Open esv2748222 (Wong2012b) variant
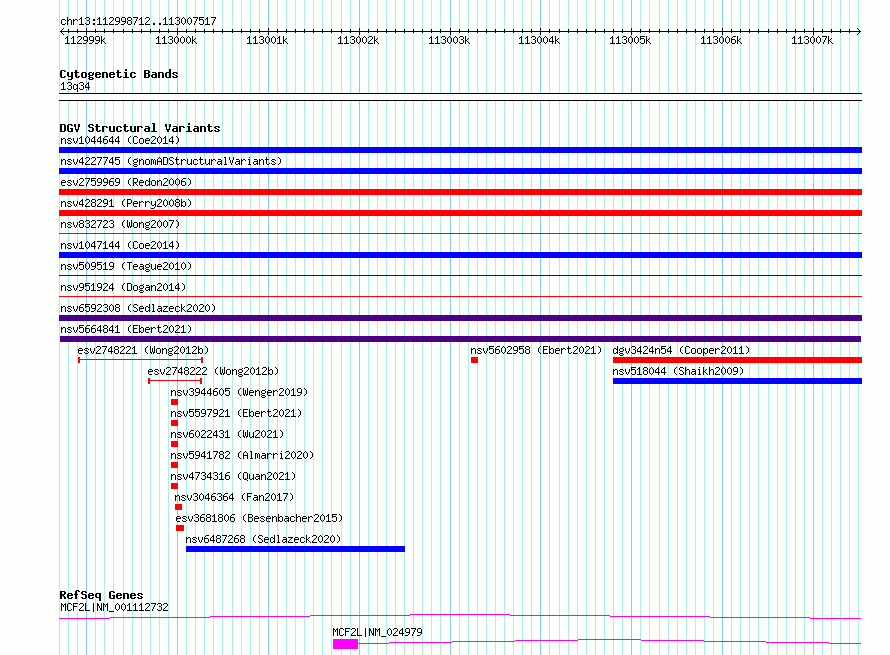 point(213,371)
